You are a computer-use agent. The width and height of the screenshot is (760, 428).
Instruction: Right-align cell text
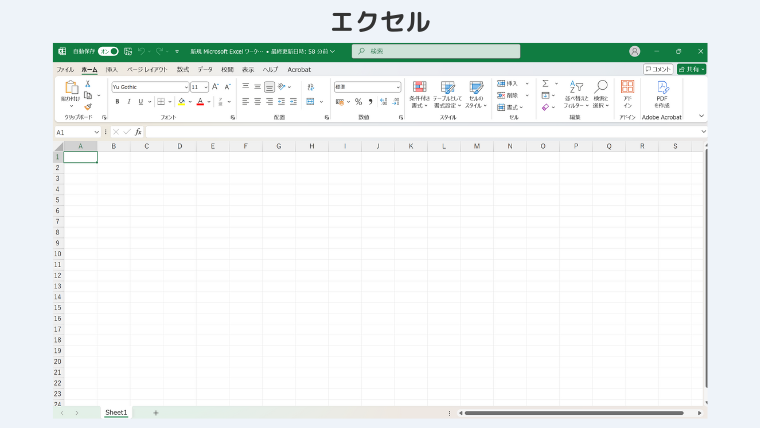[x=269, y=102]
